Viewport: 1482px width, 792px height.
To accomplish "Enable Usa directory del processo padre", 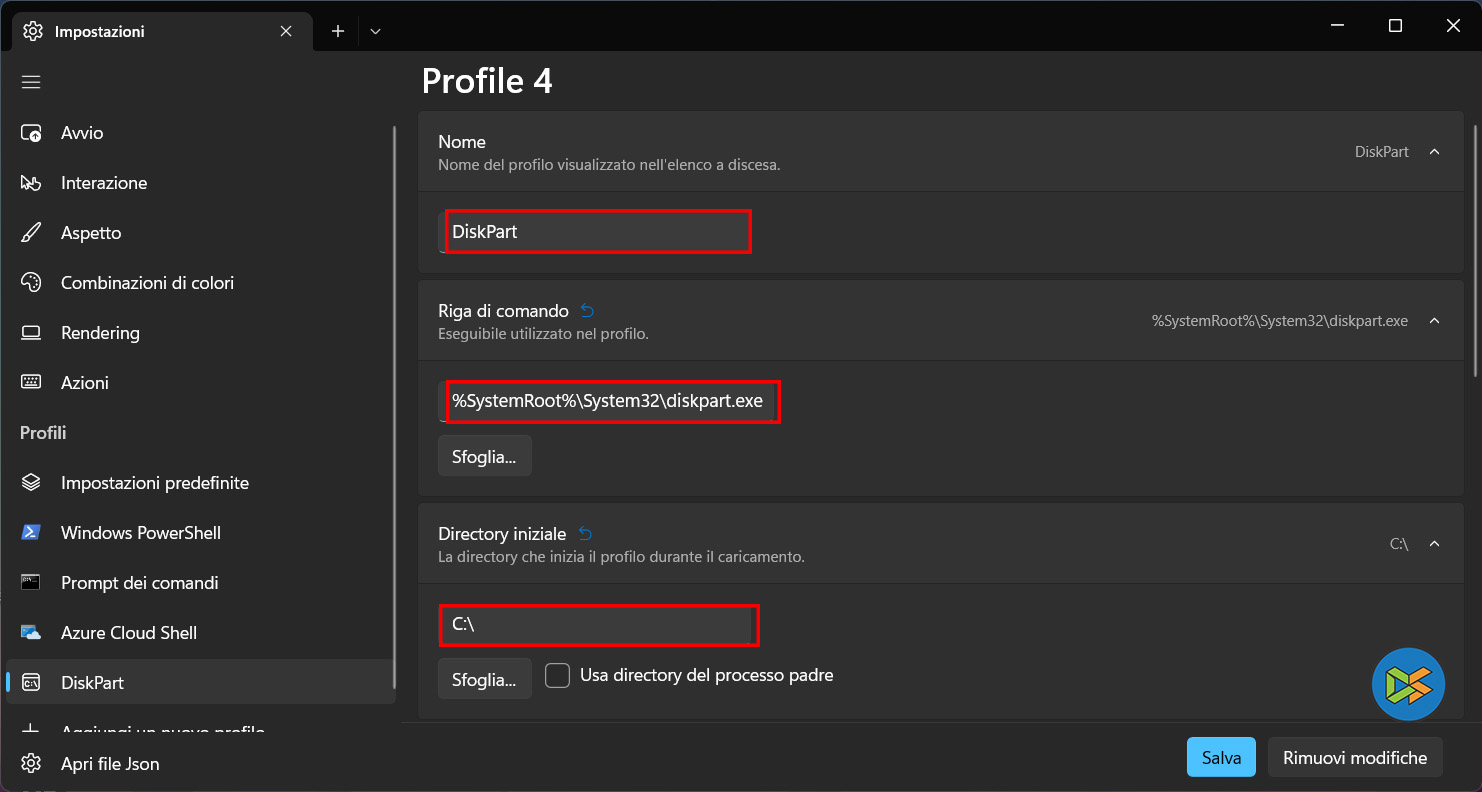I will point(557,676).
